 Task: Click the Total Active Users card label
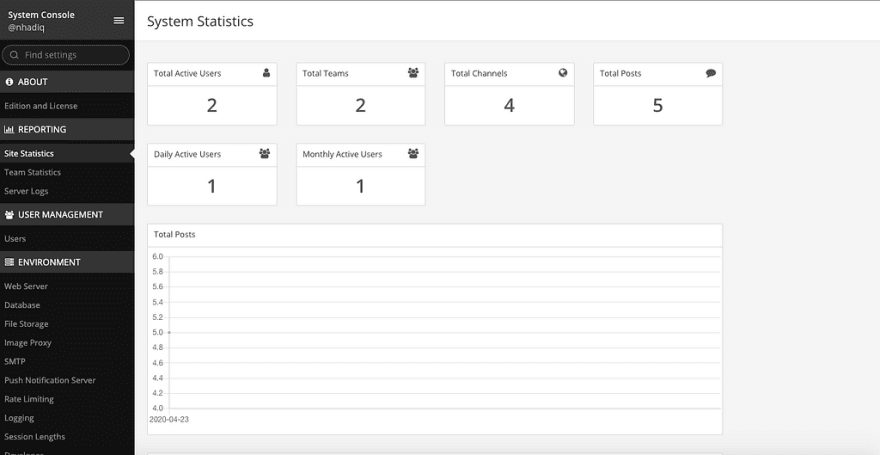point(187,73)
